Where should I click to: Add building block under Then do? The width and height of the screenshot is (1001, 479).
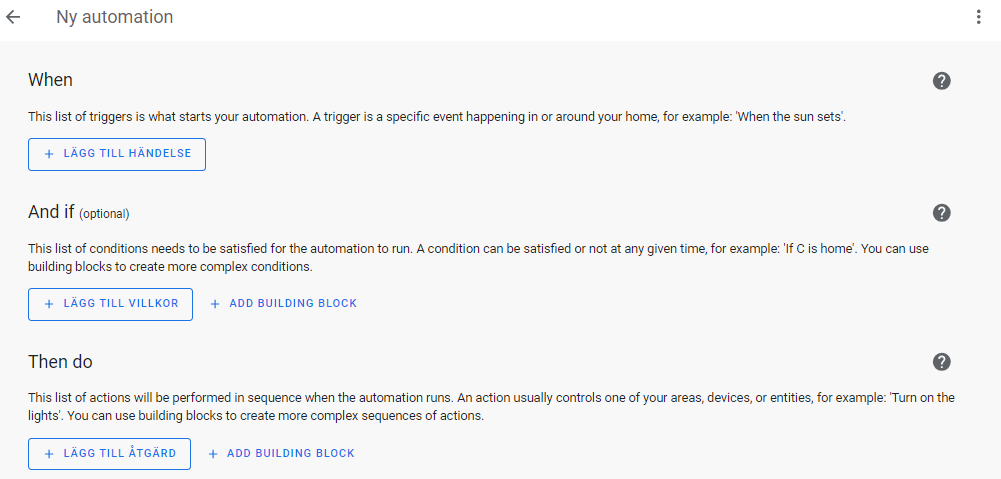coord(282,454)
